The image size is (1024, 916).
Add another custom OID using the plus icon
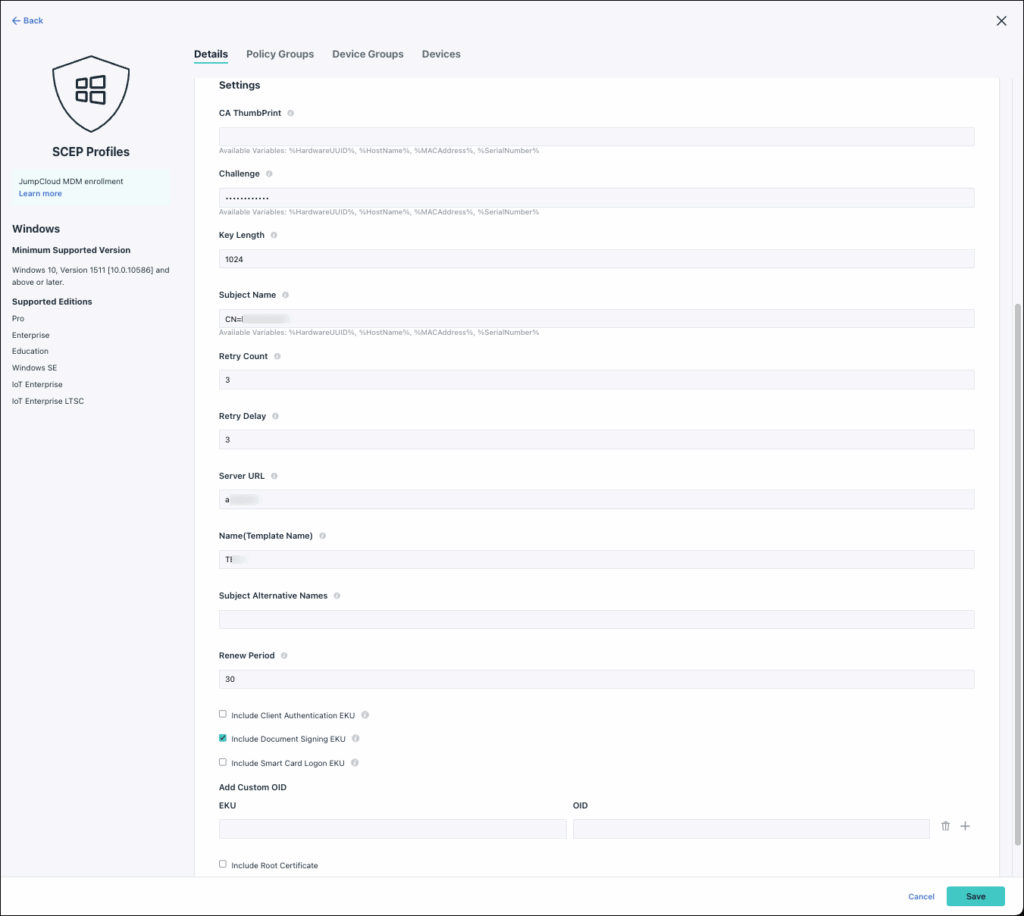click(965, 825)
